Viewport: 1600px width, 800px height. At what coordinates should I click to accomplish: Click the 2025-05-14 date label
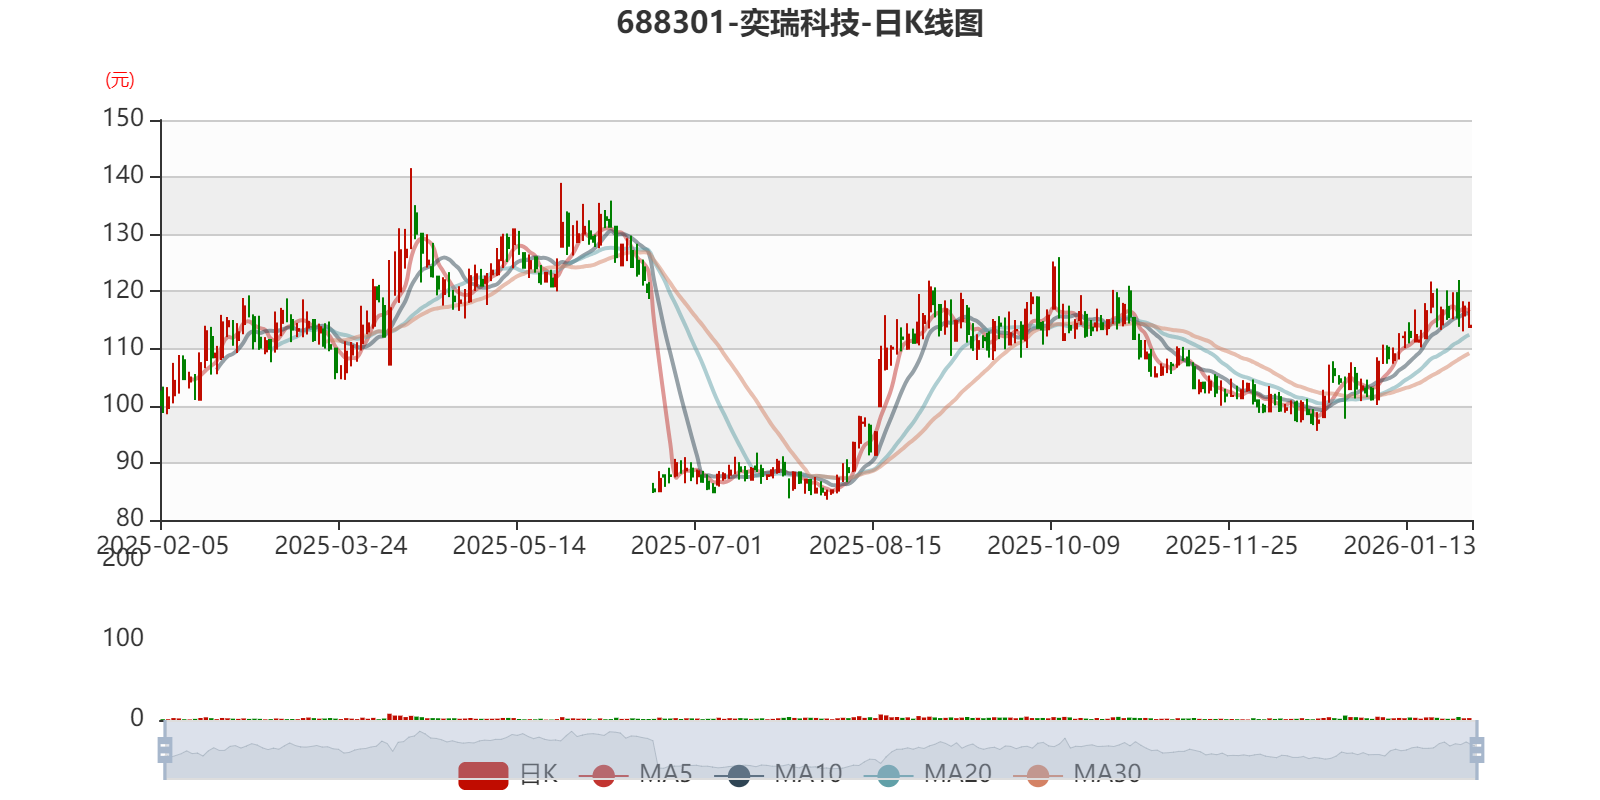point(519,546)
